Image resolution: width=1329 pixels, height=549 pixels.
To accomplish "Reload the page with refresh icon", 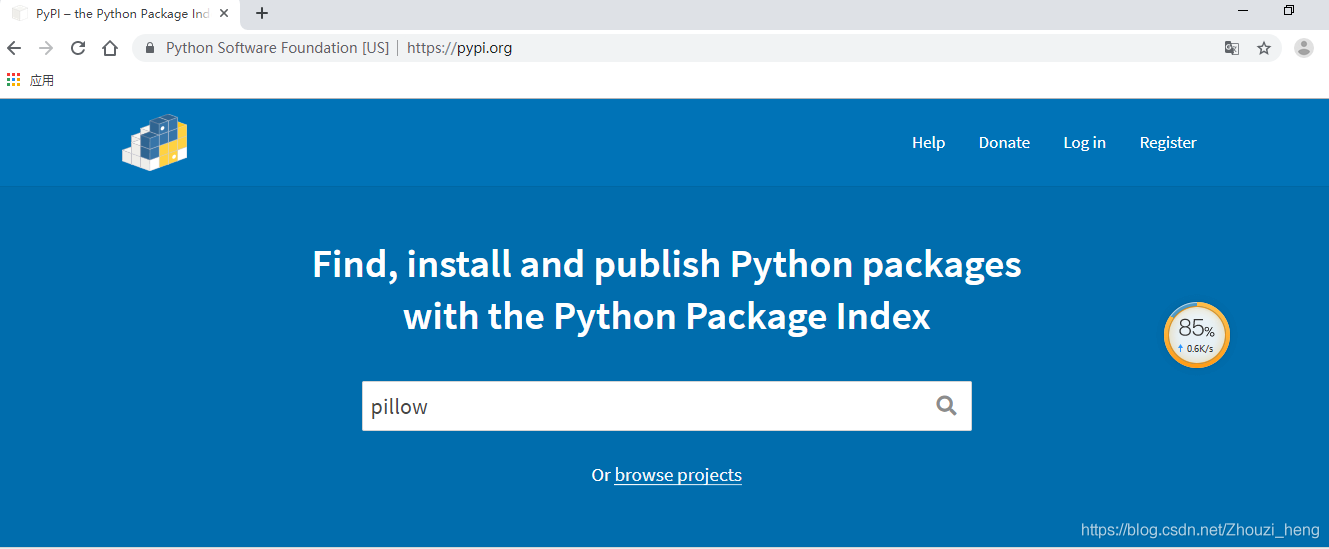I will (x=78, y=48).
